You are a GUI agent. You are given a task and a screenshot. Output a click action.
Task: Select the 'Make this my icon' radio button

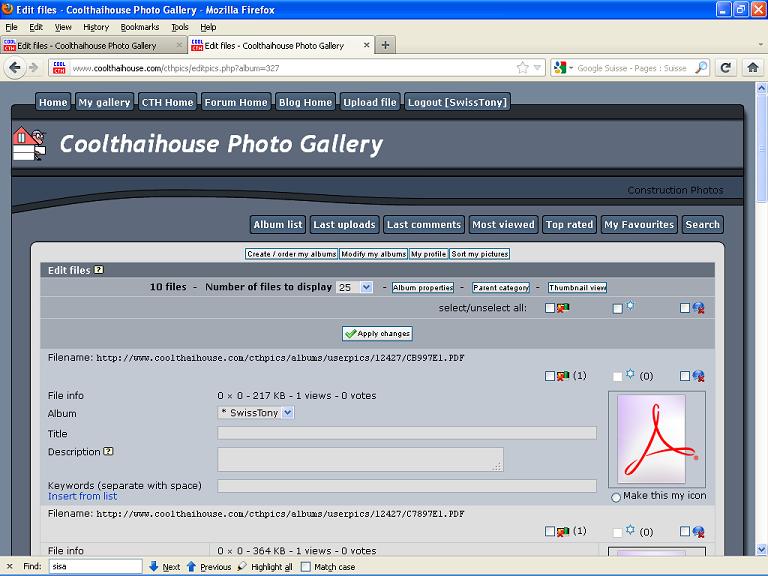[615, 497]
